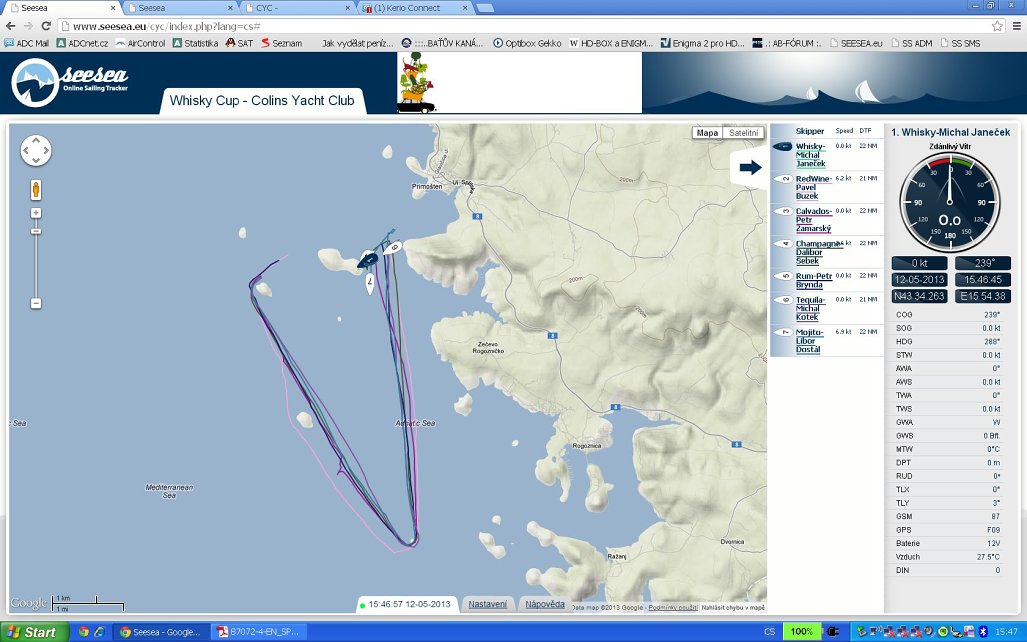Switch map to Satelitní view
Viewport: 1027px width, 642px height.
tap(743, 133)
